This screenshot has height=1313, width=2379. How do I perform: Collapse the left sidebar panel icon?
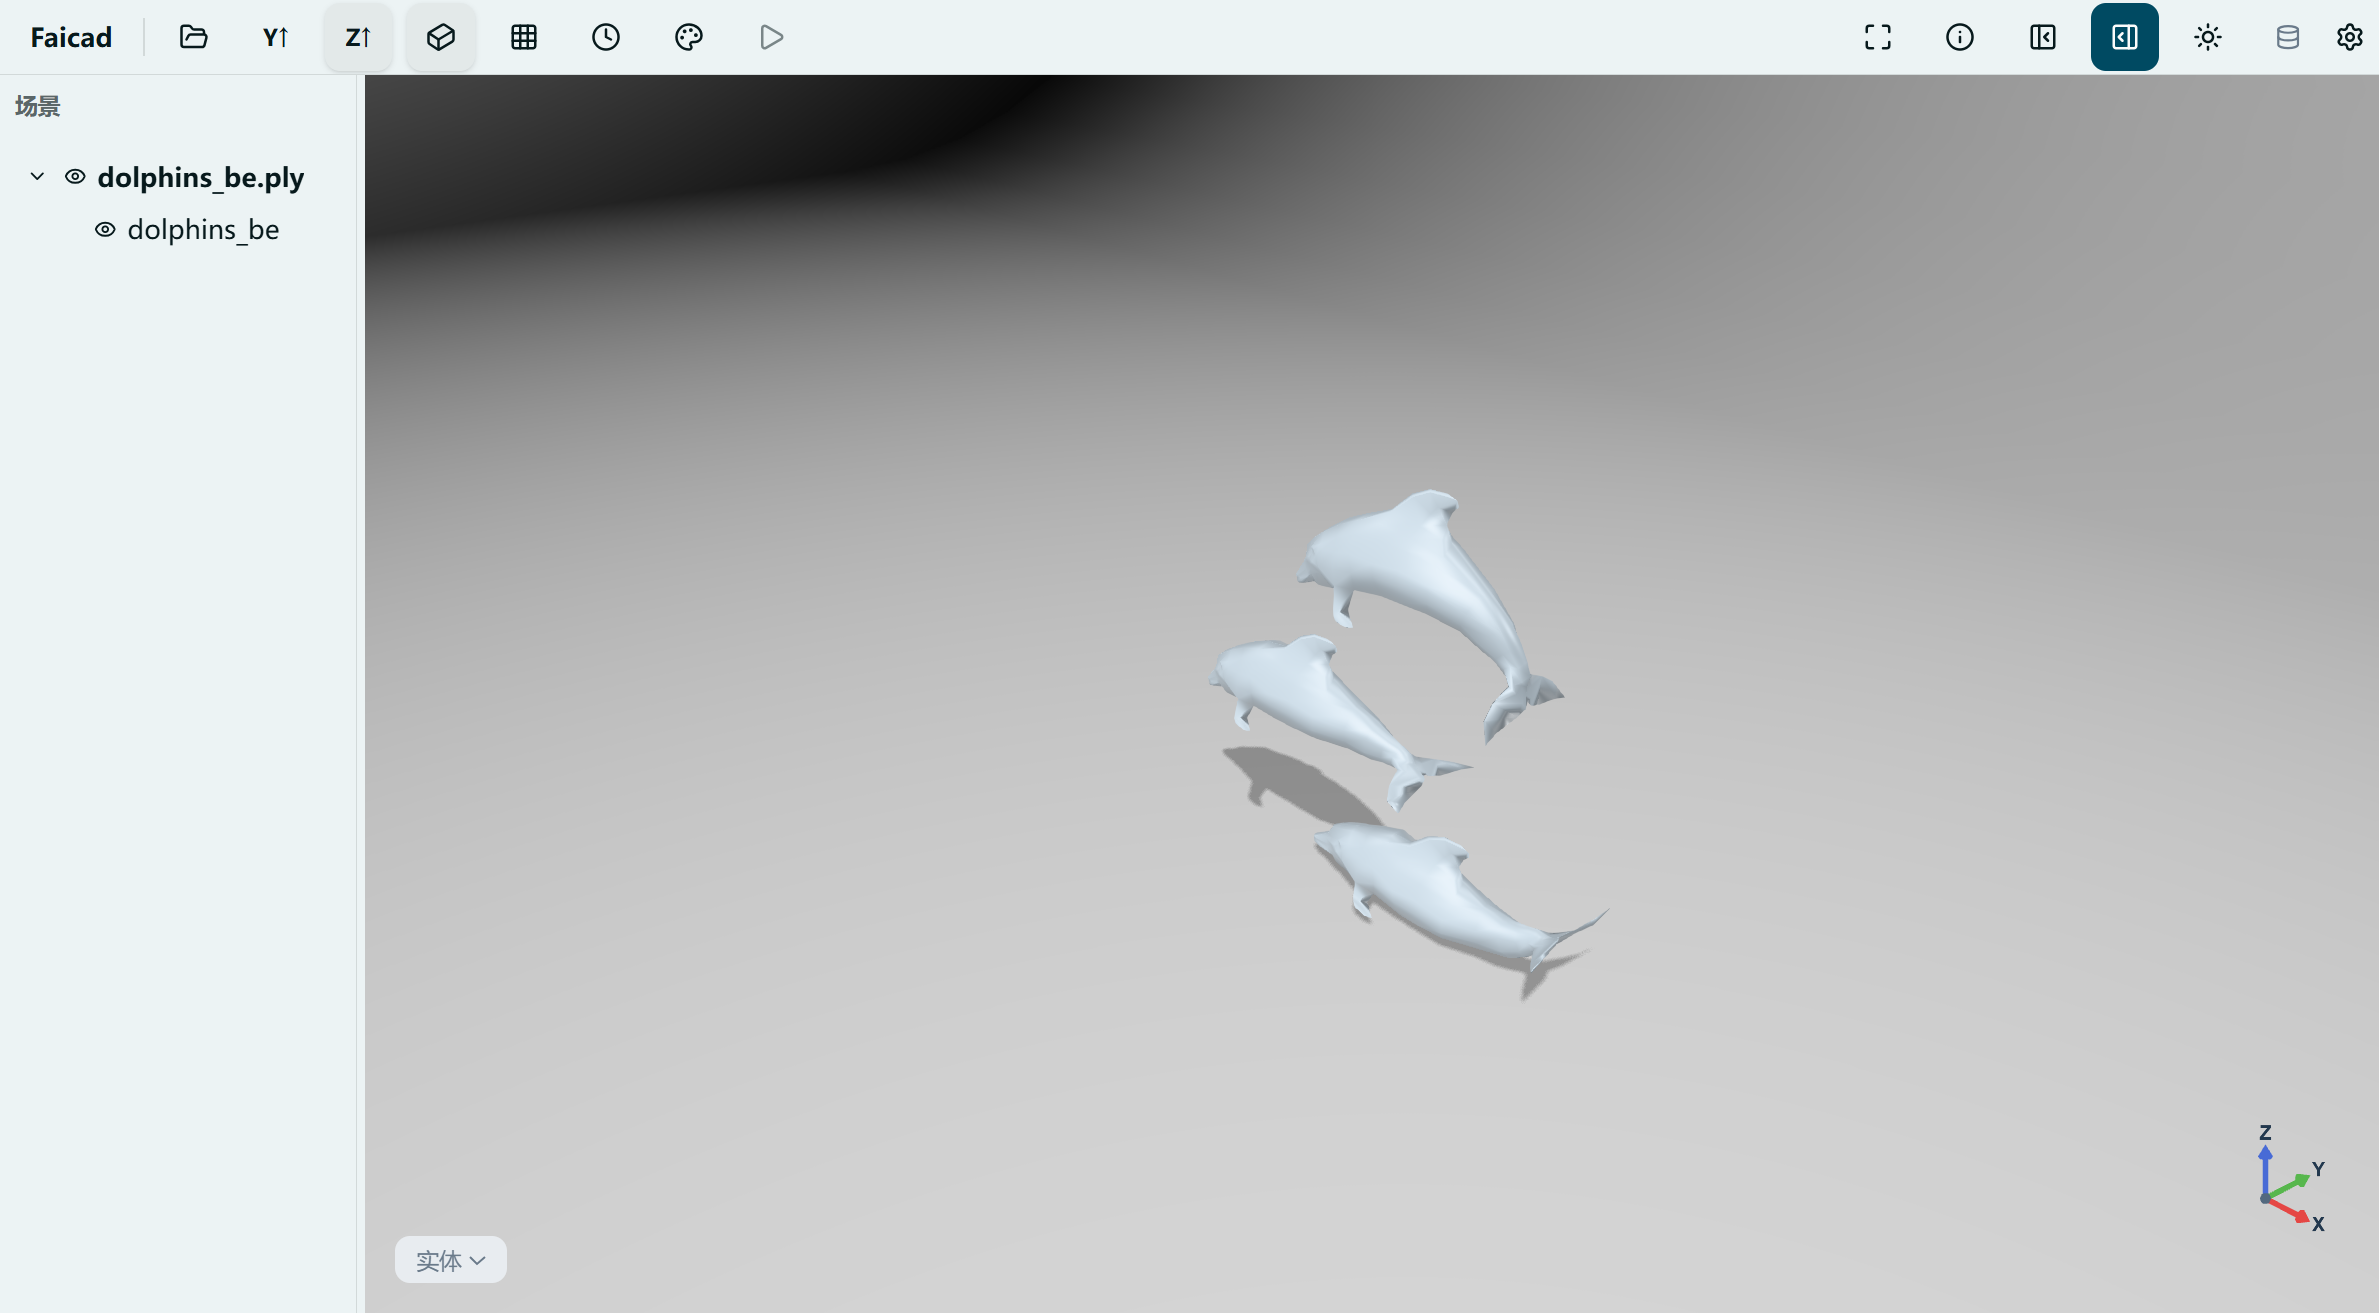tap(2043, 37)
